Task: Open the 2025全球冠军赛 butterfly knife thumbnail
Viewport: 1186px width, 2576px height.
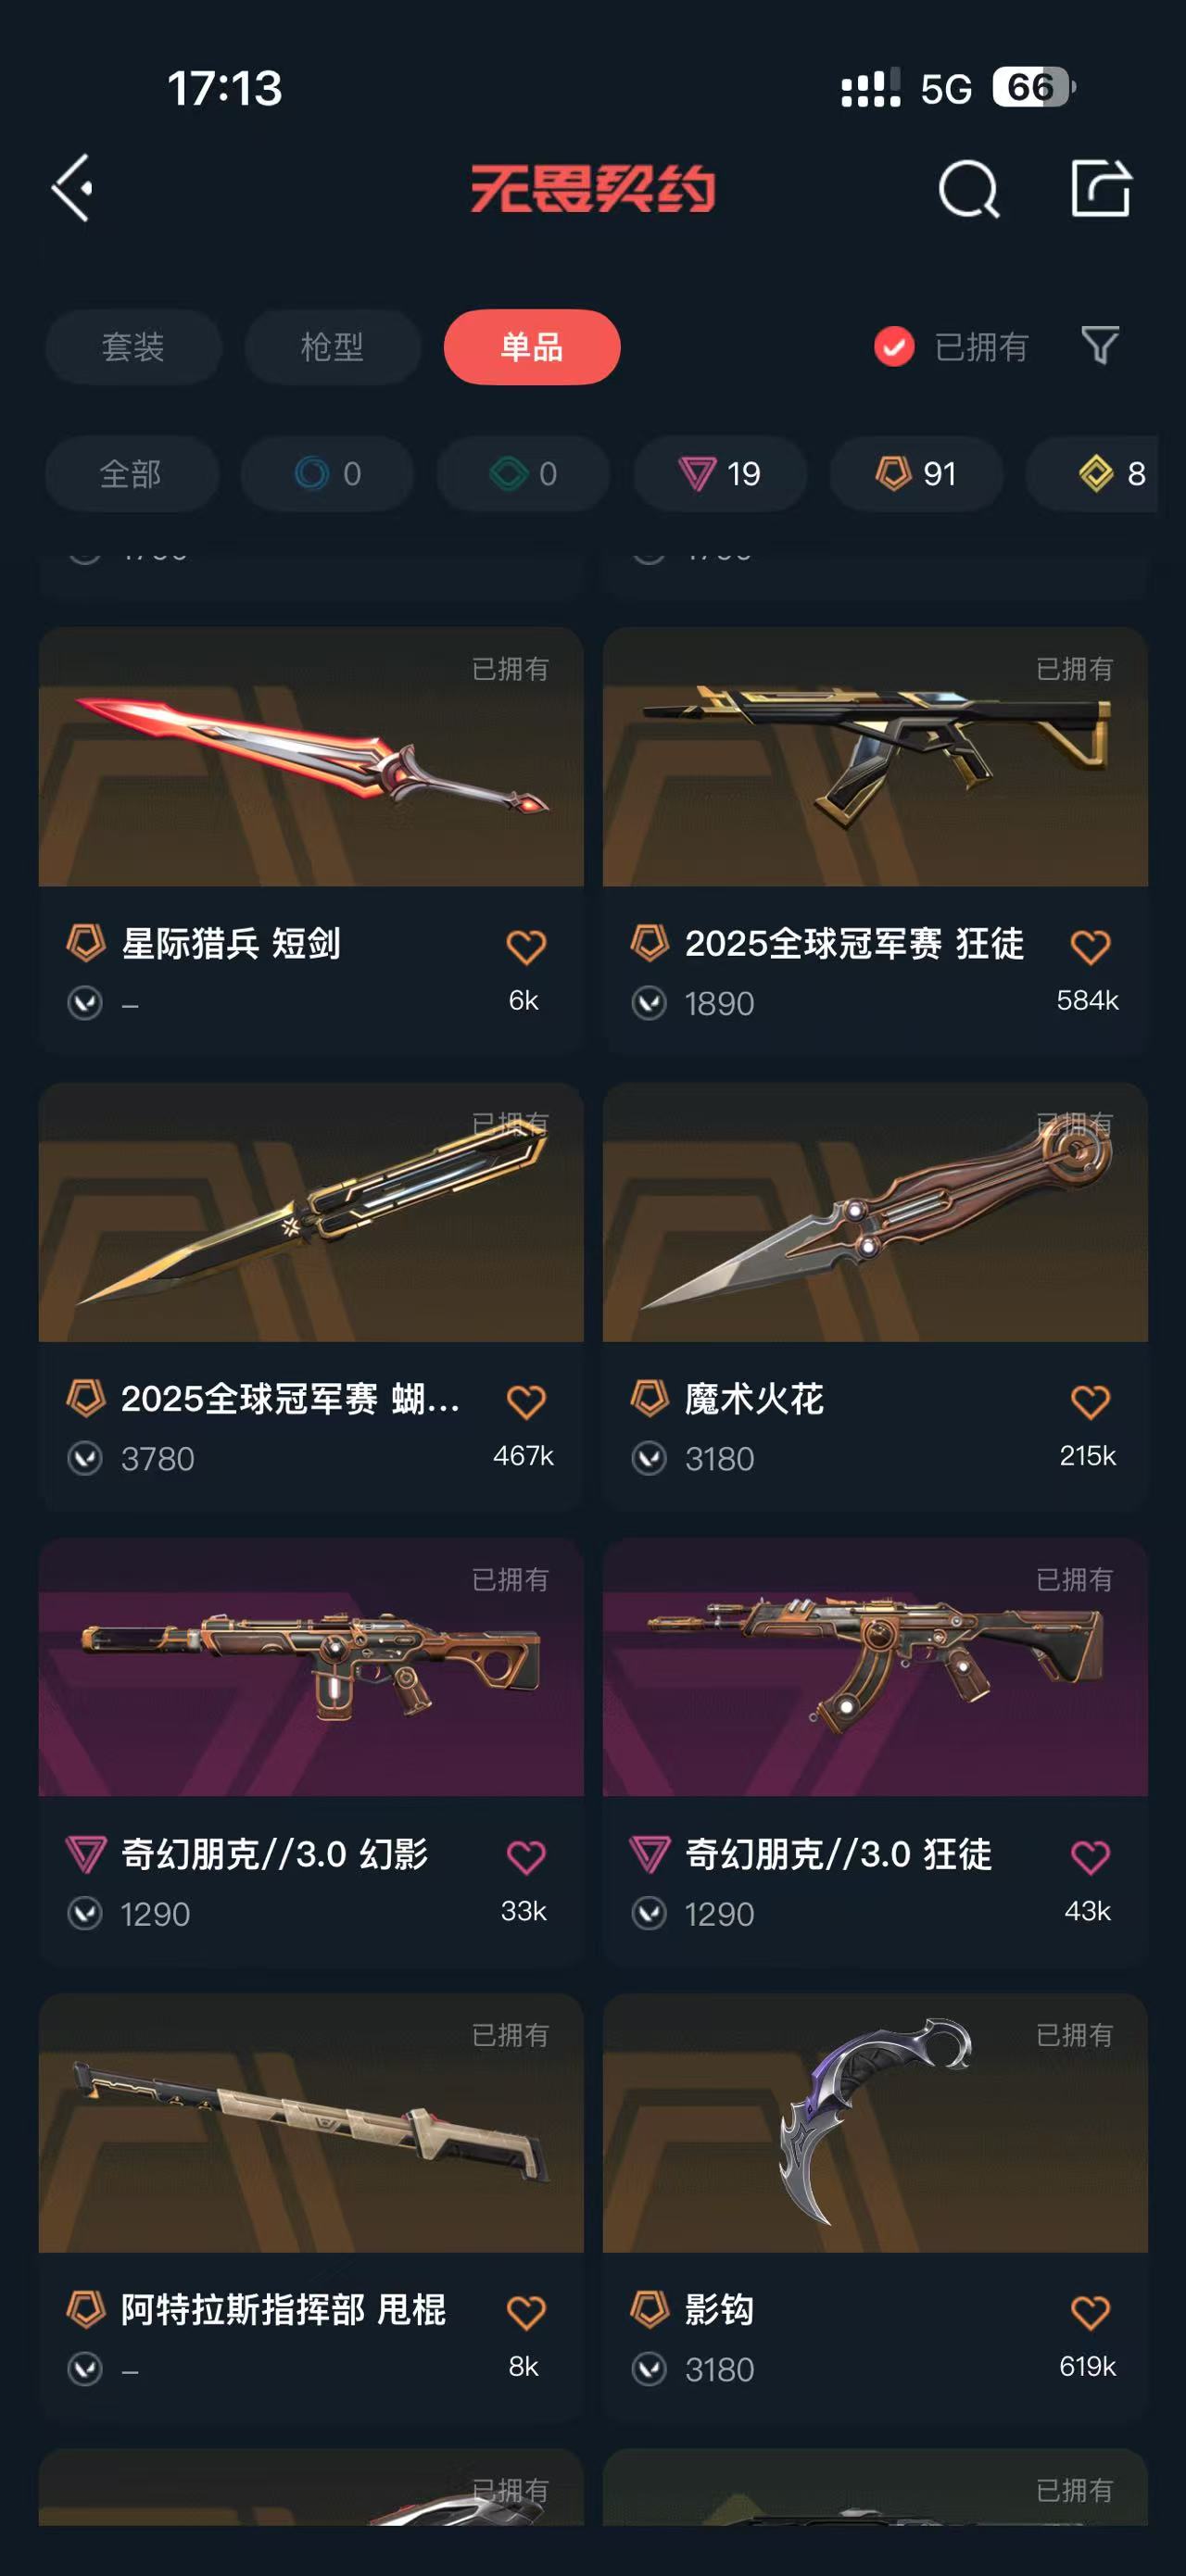Action: click(311, 1212)
